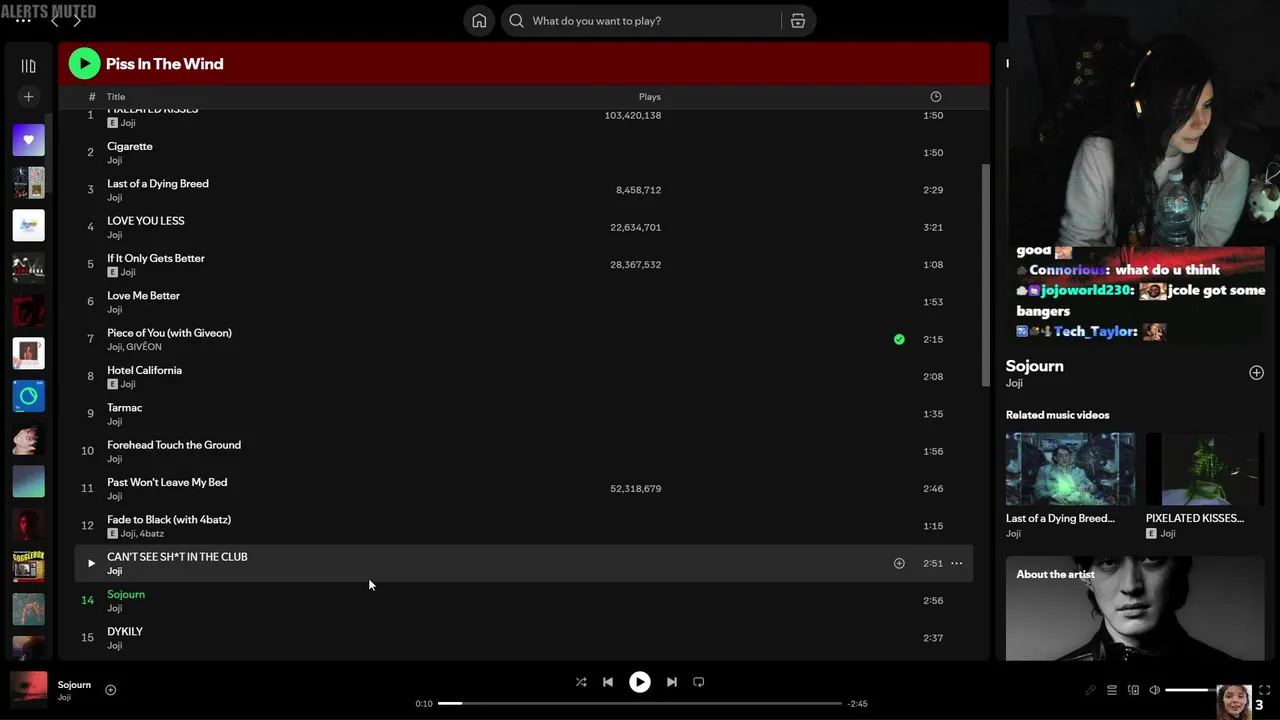The height and width of the screenshot is (720, 1280).
Task: Open the blue-circle playlist in the sidebar
Action: (x=28, y=396)
